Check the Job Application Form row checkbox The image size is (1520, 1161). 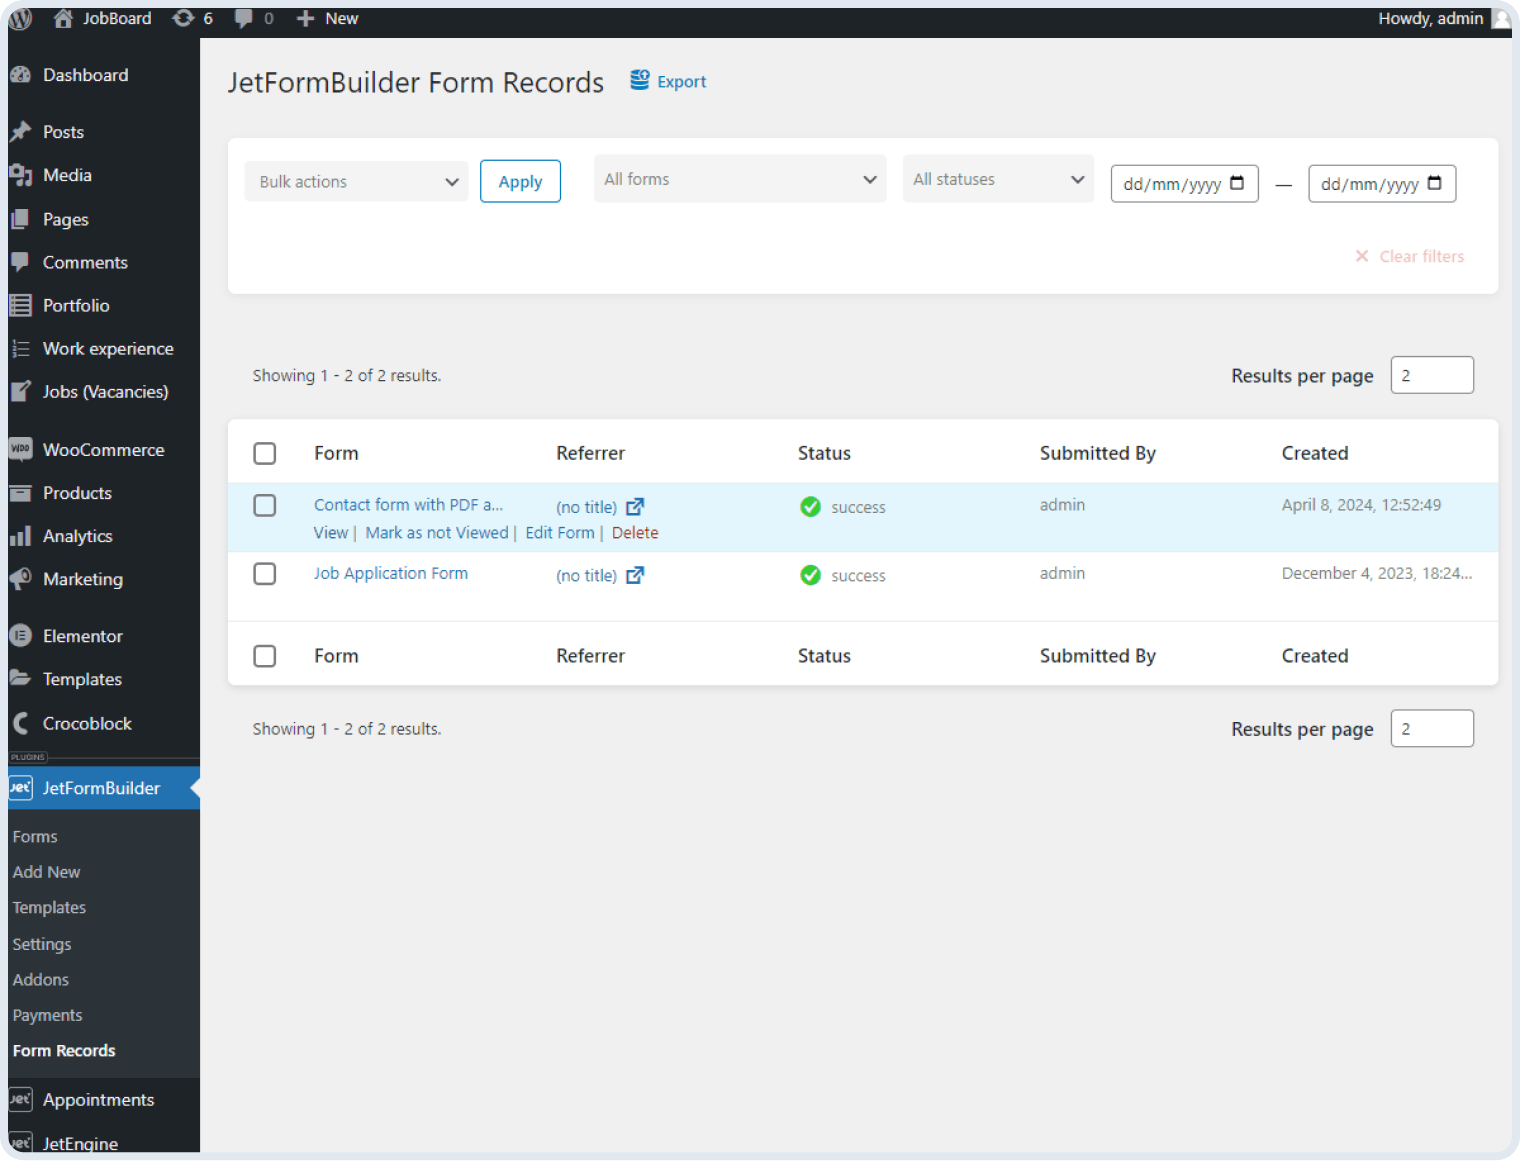tap(265, 574)
